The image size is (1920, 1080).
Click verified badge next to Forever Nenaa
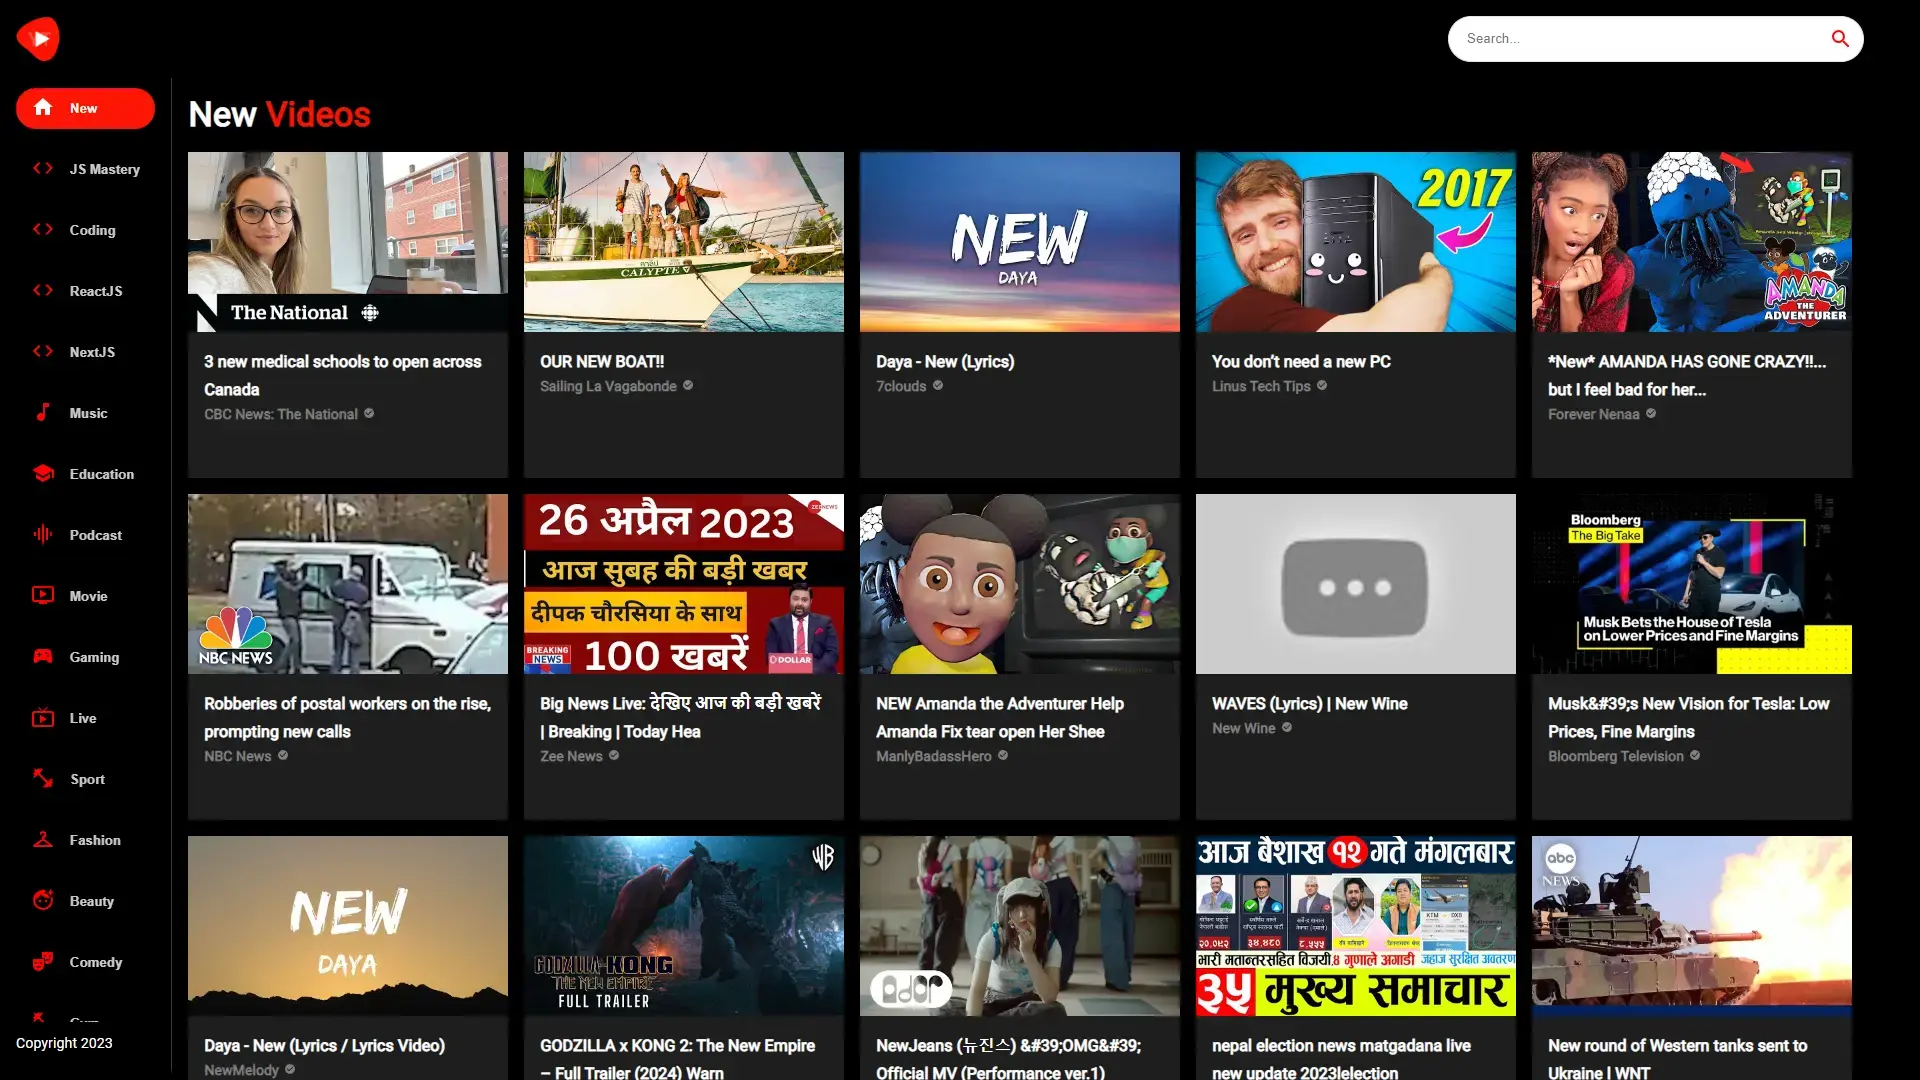click(x=1651, y=413)
